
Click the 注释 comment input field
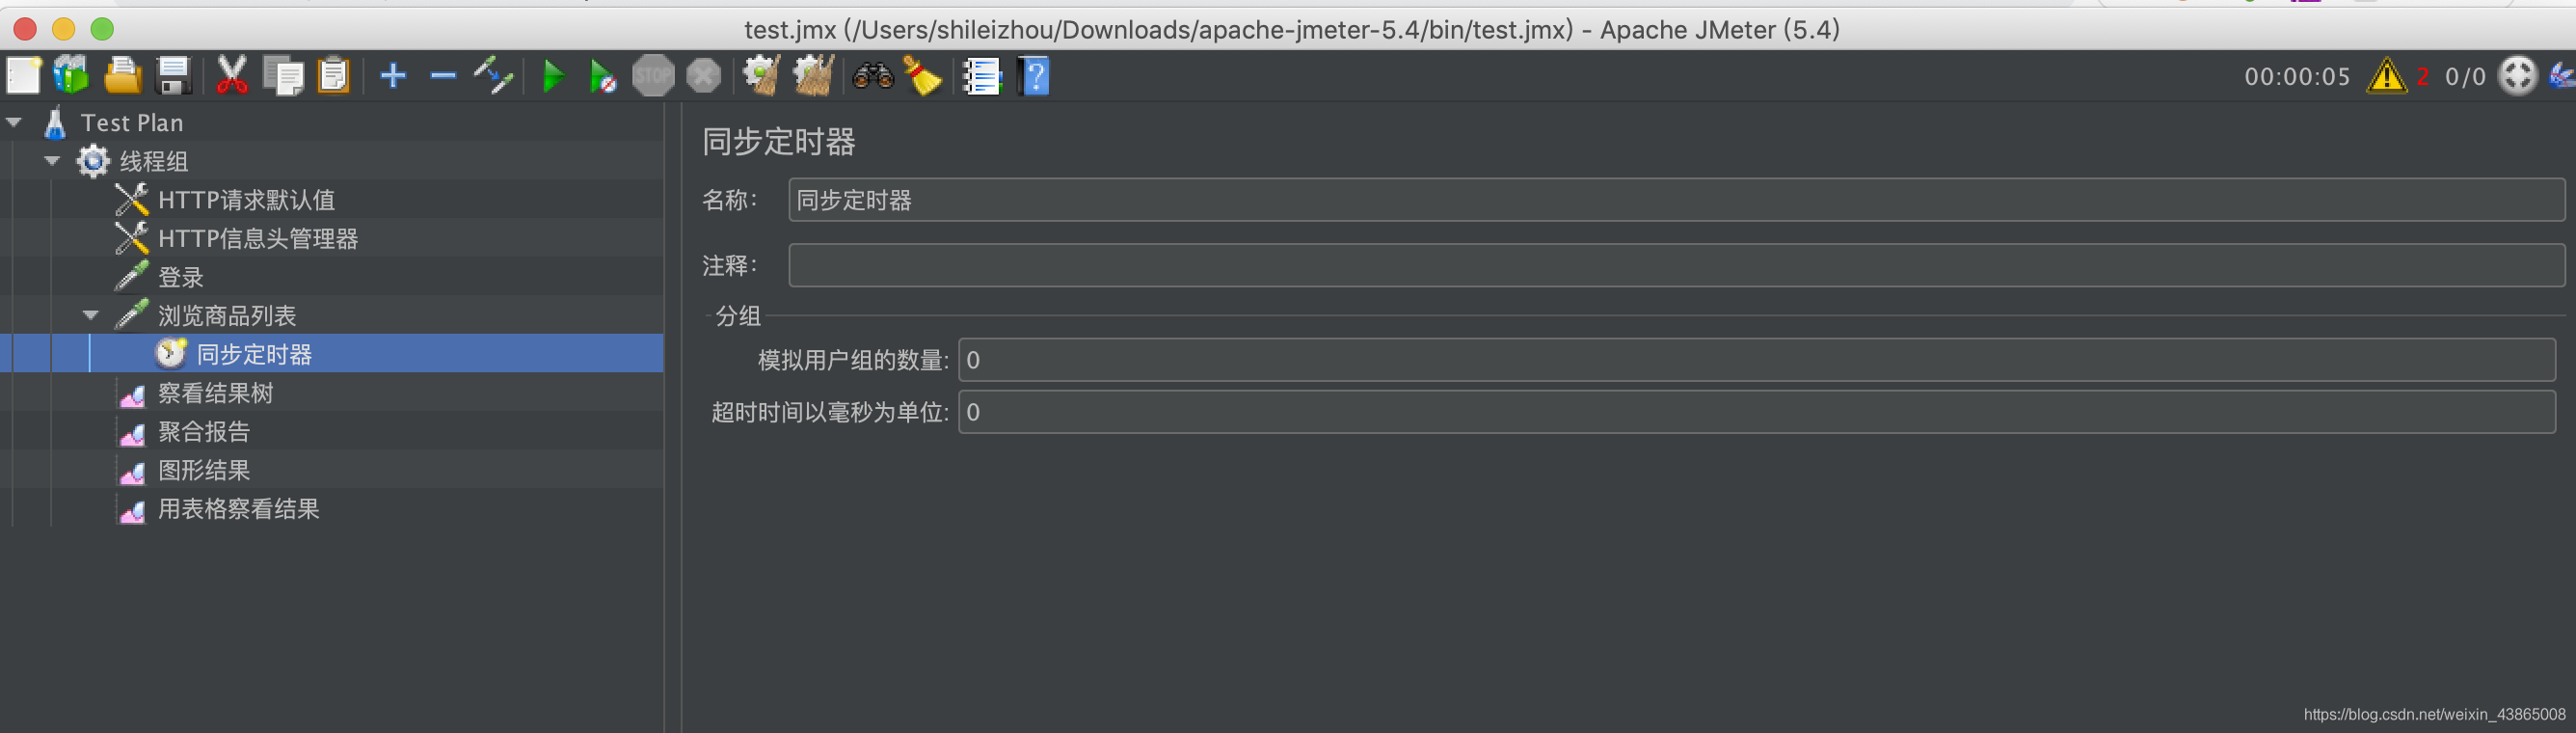tap(1676, 266)
